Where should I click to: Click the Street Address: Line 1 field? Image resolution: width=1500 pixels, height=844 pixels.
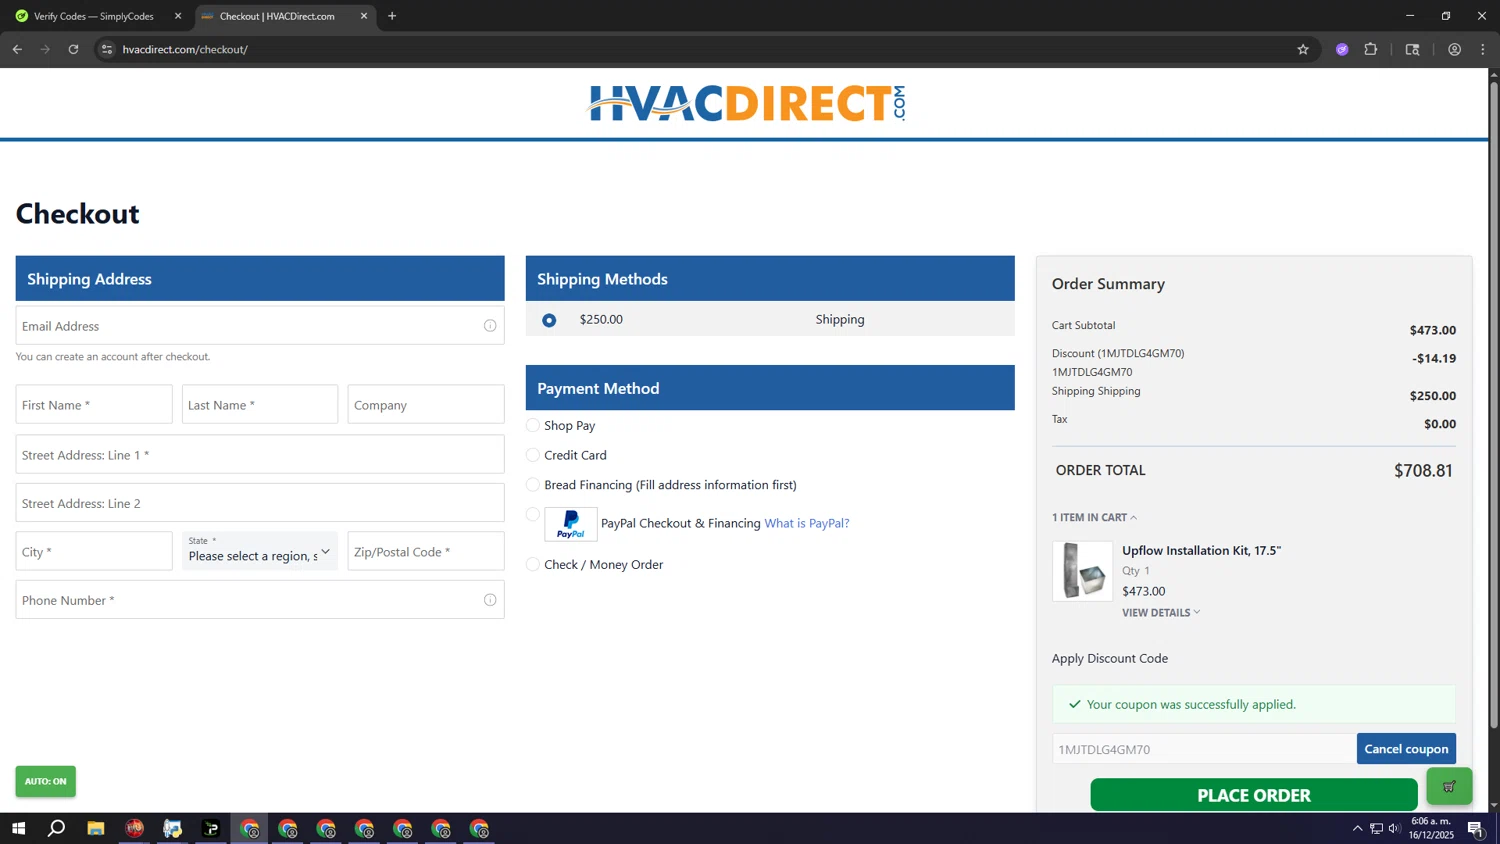pyautogui.click(x=260, y=455)
